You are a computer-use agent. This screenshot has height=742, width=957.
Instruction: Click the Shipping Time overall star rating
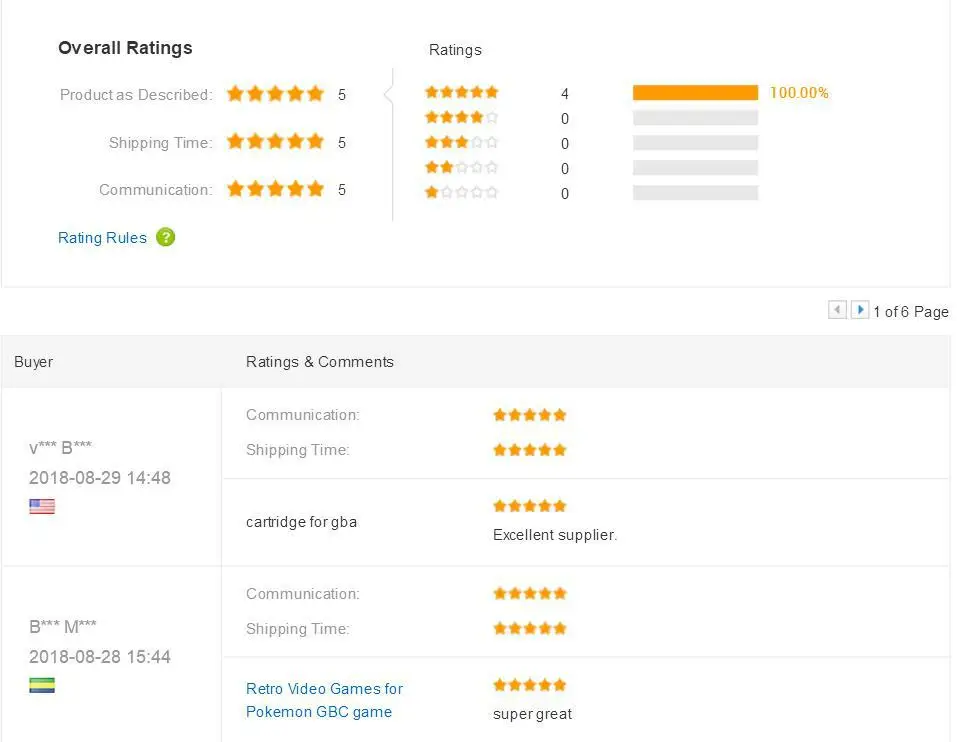[x=275, y=142]
